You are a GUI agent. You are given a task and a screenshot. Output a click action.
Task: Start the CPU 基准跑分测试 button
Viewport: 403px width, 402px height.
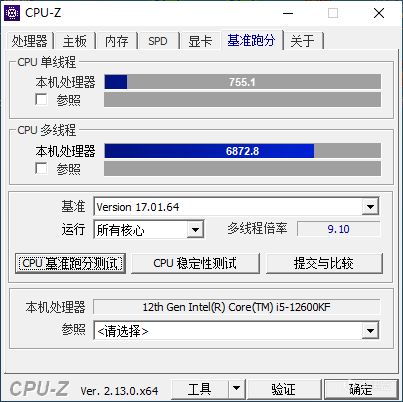point(70,263)
